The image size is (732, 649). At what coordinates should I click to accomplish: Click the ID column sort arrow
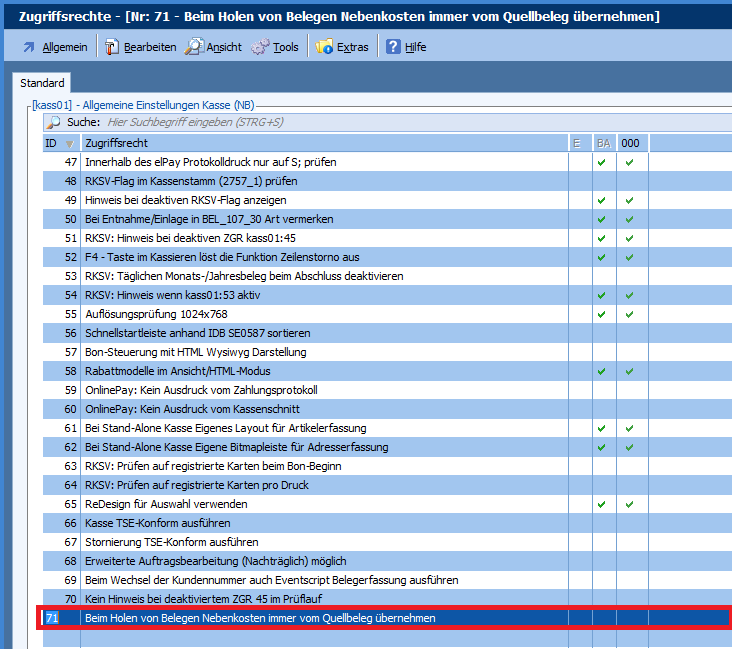point(68,144)
